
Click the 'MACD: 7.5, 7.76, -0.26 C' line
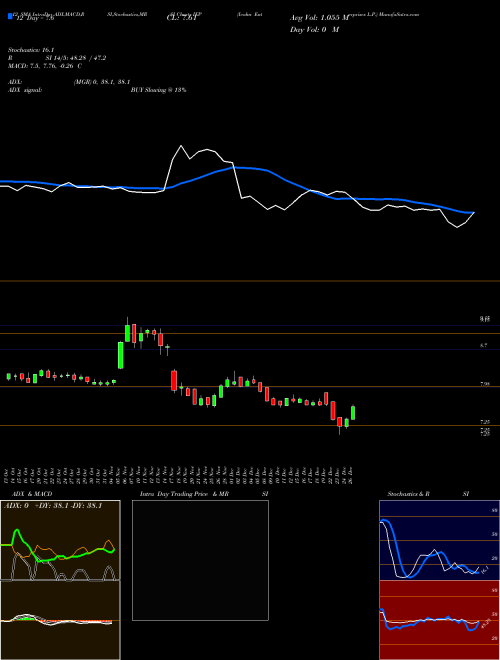coord(45,66)
